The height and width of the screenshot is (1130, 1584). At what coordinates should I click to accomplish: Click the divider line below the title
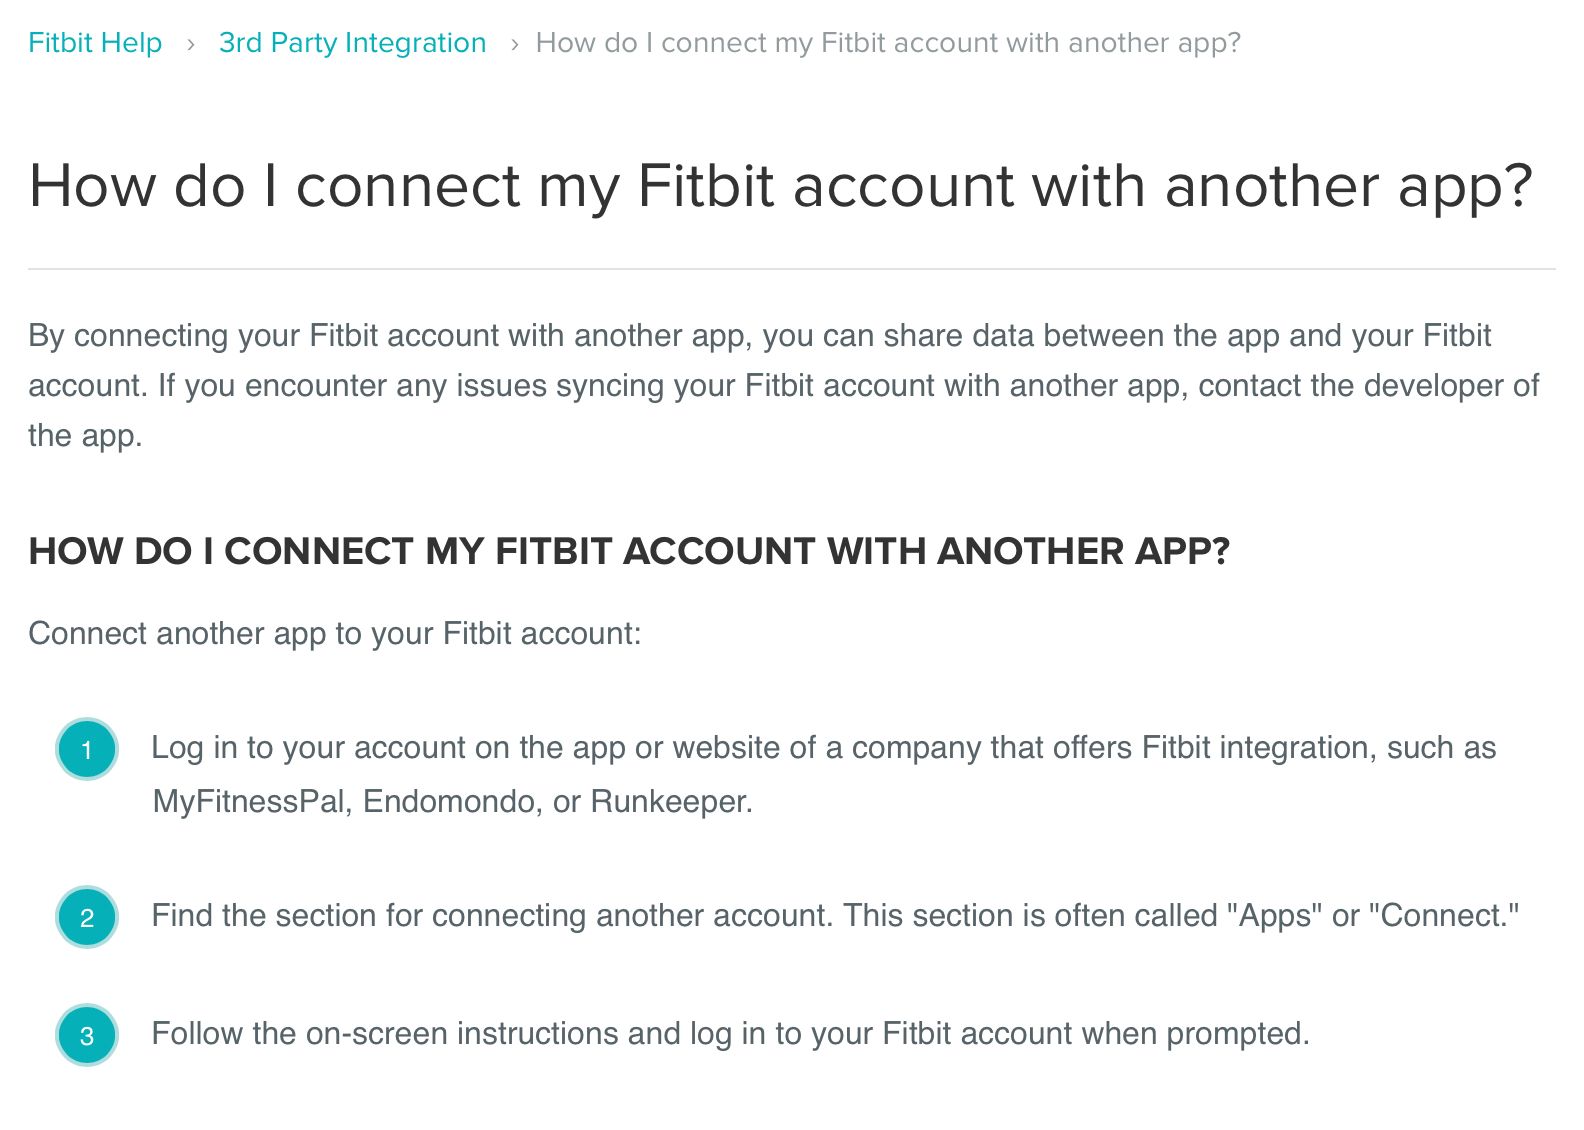tap(790, 268)
